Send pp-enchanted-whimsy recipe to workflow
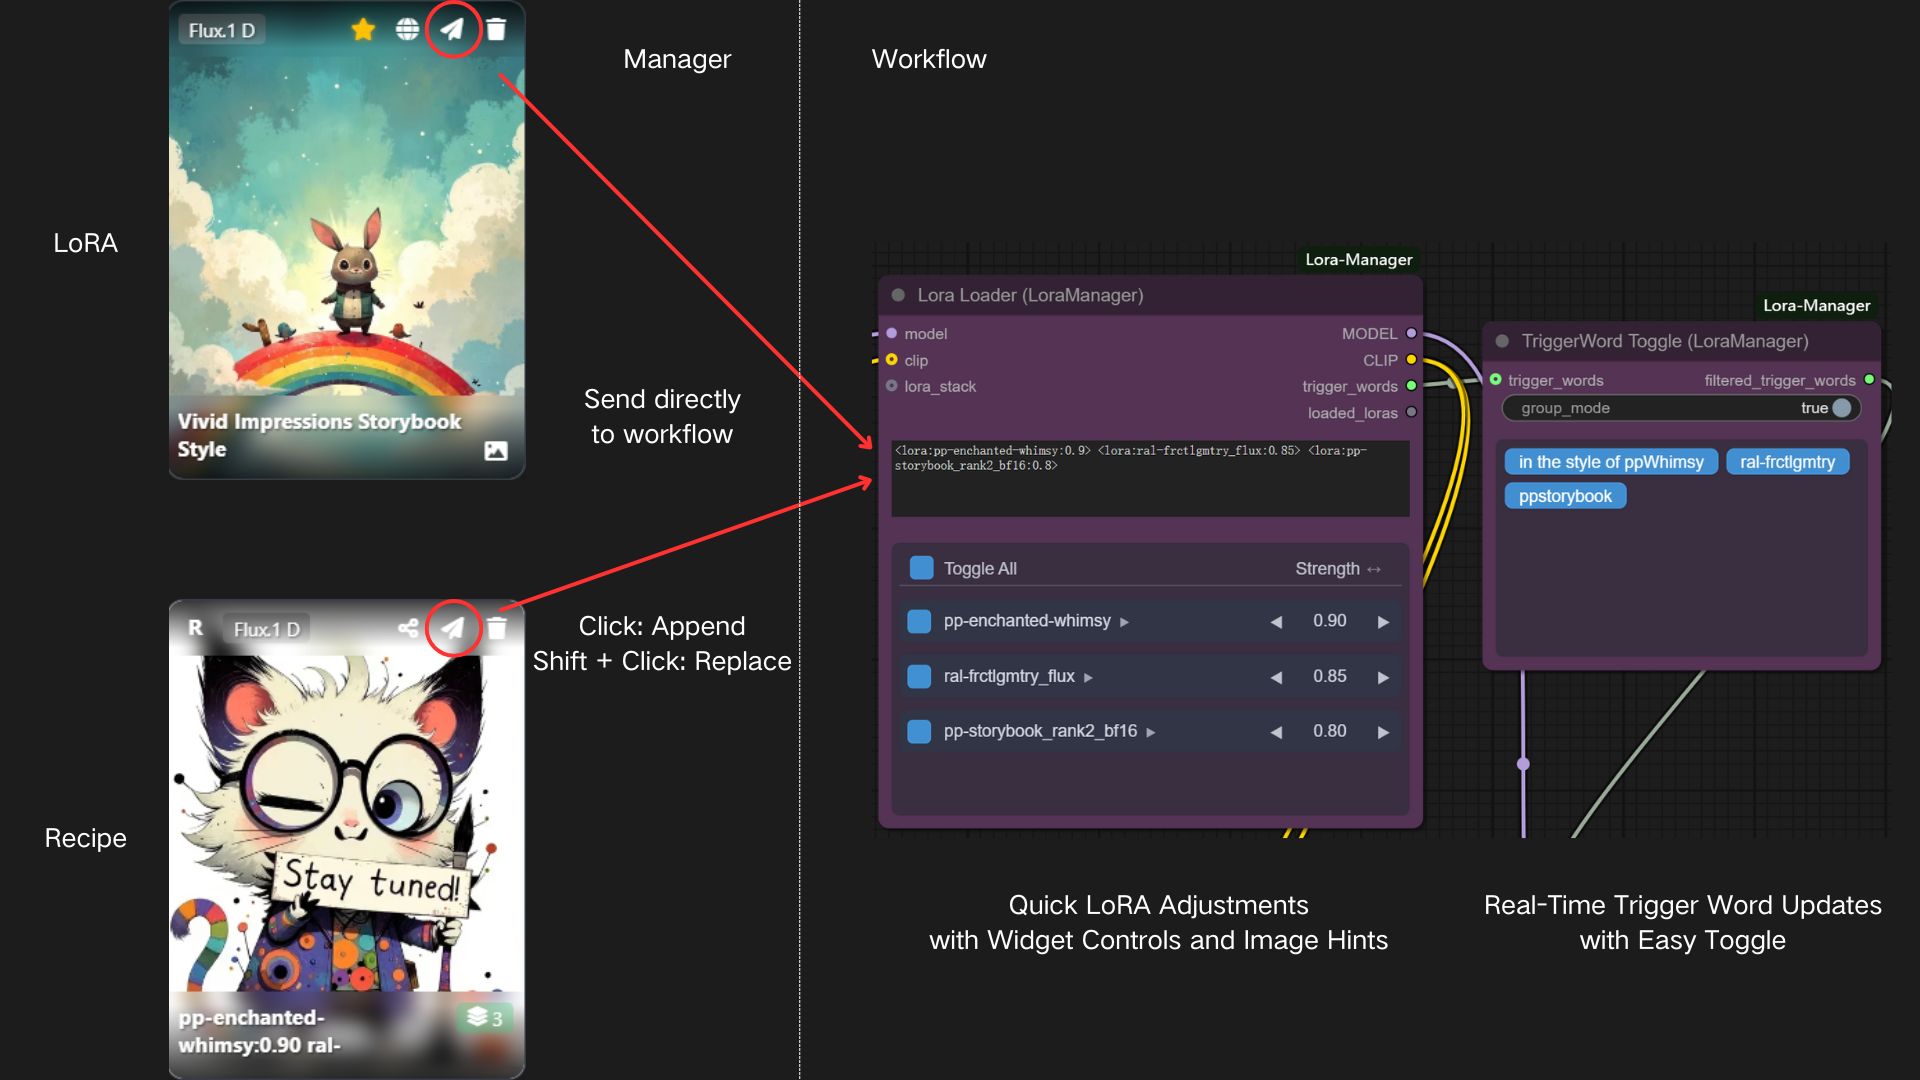 [453, 628]
